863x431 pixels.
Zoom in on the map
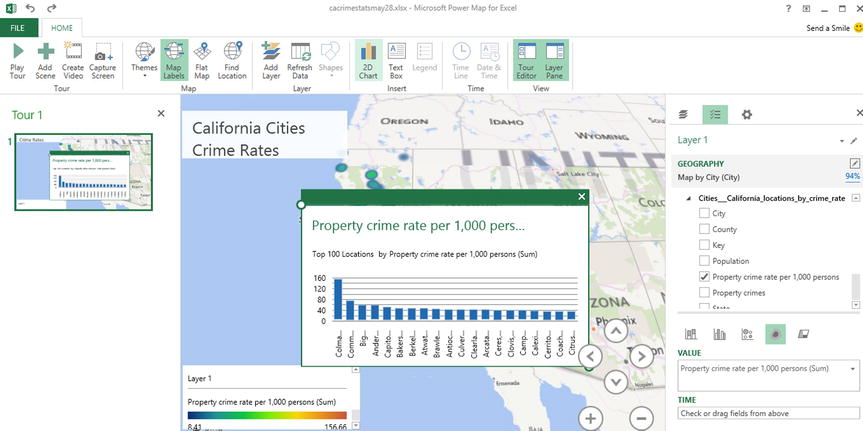tap(590, 419)
